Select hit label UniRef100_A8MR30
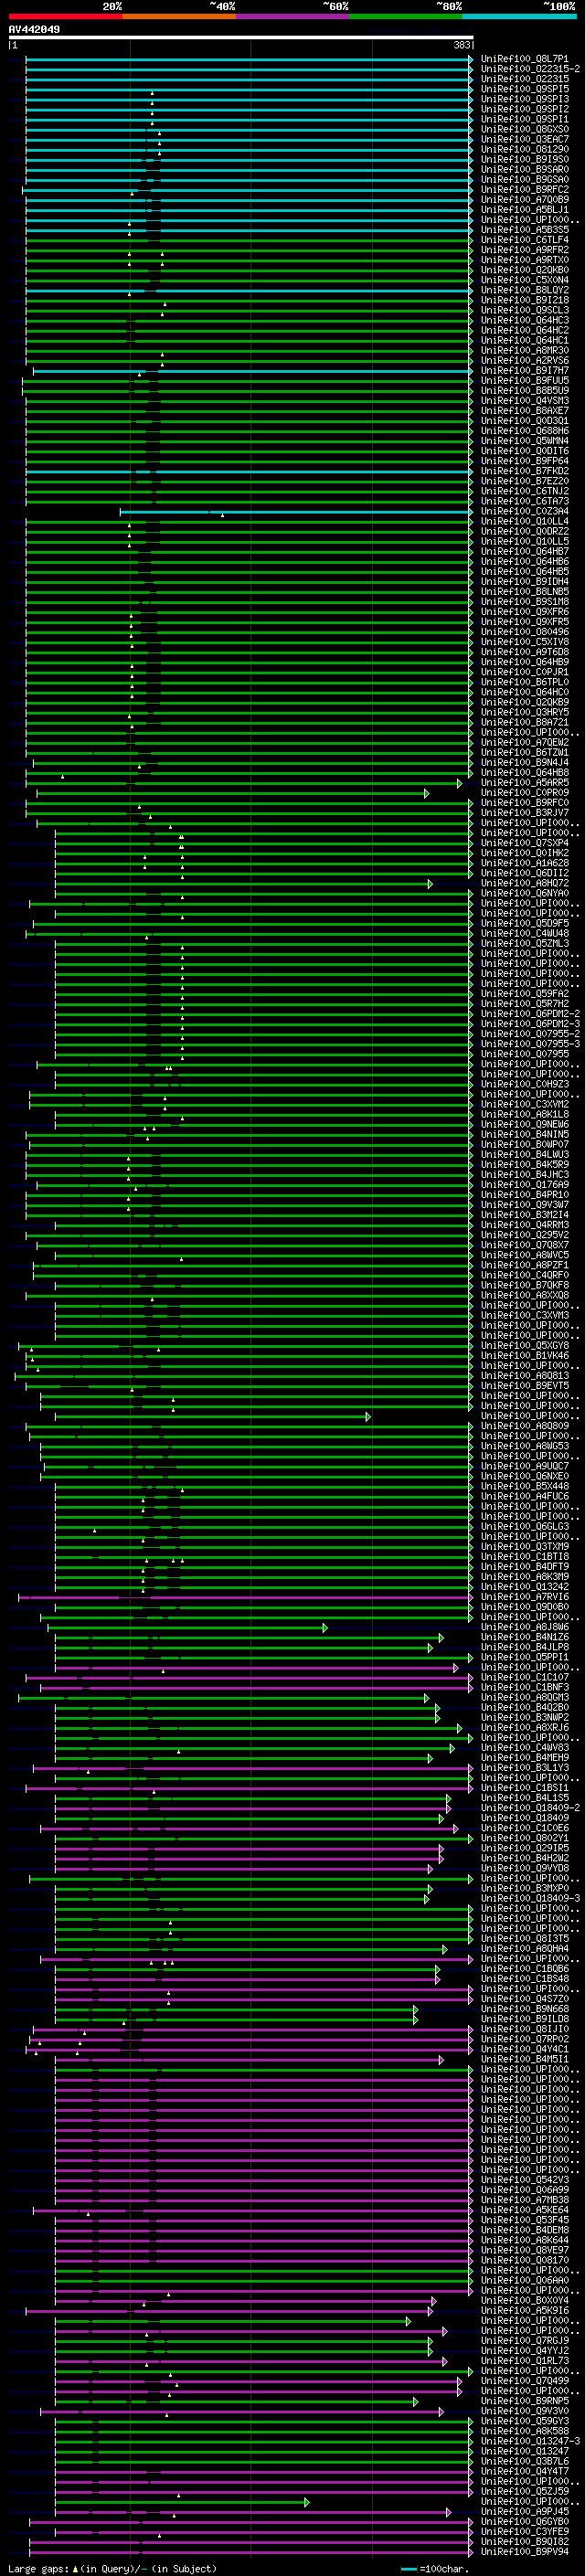This screenshot has height=2576, width=585. pyautogui.click(x=525, y=350)
